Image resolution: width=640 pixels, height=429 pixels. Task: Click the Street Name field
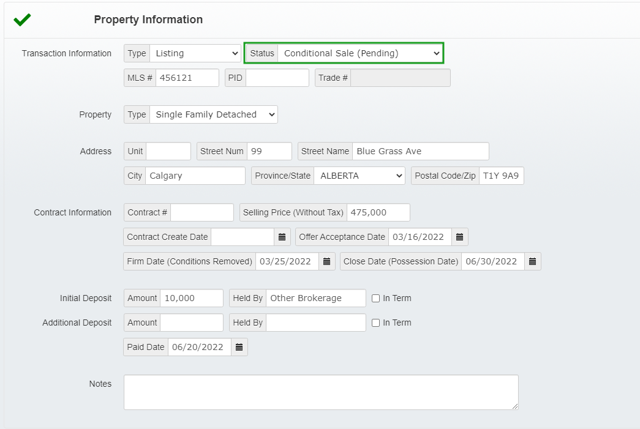(420, 151)
